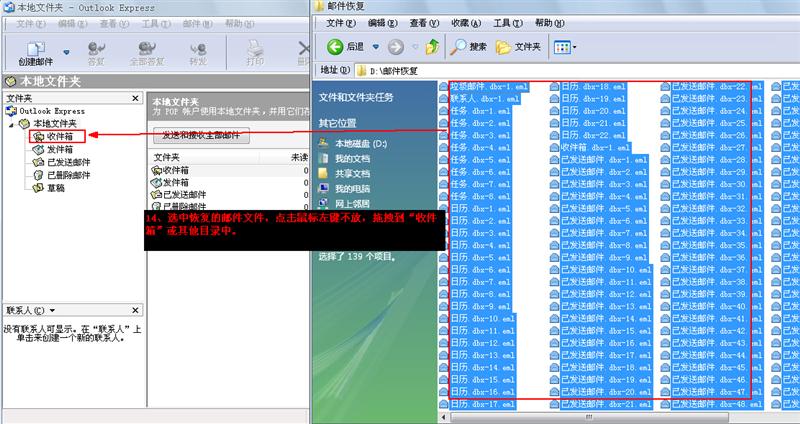Open 搜索 (Search) in Explorer toolbar

(468, 46)
